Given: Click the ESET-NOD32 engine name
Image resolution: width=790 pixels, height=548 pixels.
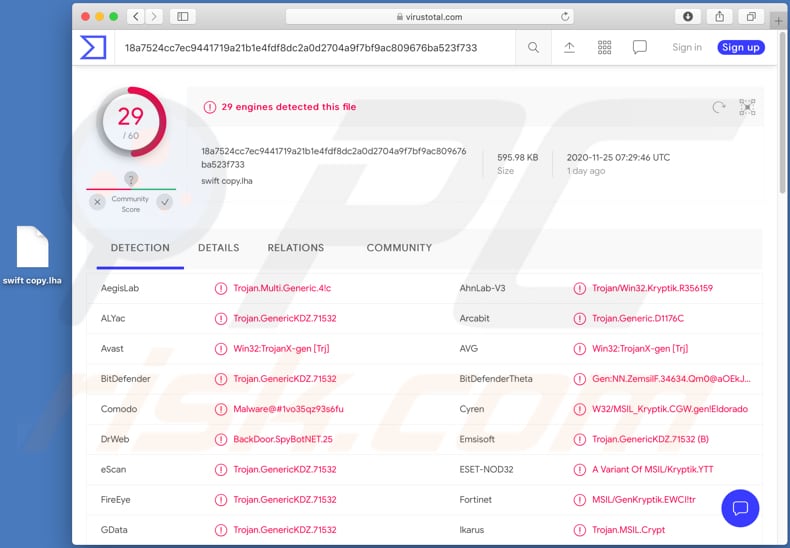Looking at the screenshot, I should tap(486, 469).
